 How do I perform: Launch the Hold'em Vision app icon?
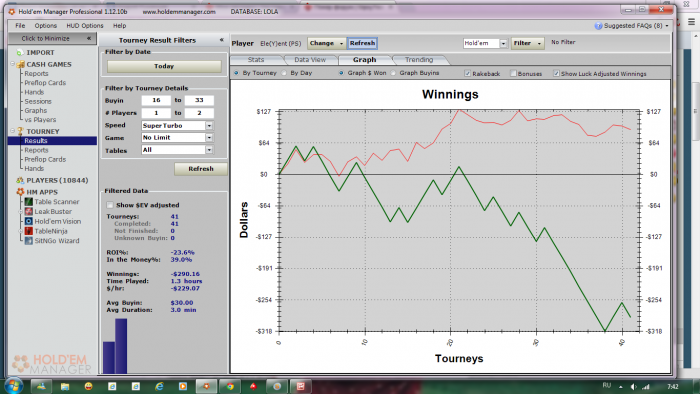click(29, 221)
